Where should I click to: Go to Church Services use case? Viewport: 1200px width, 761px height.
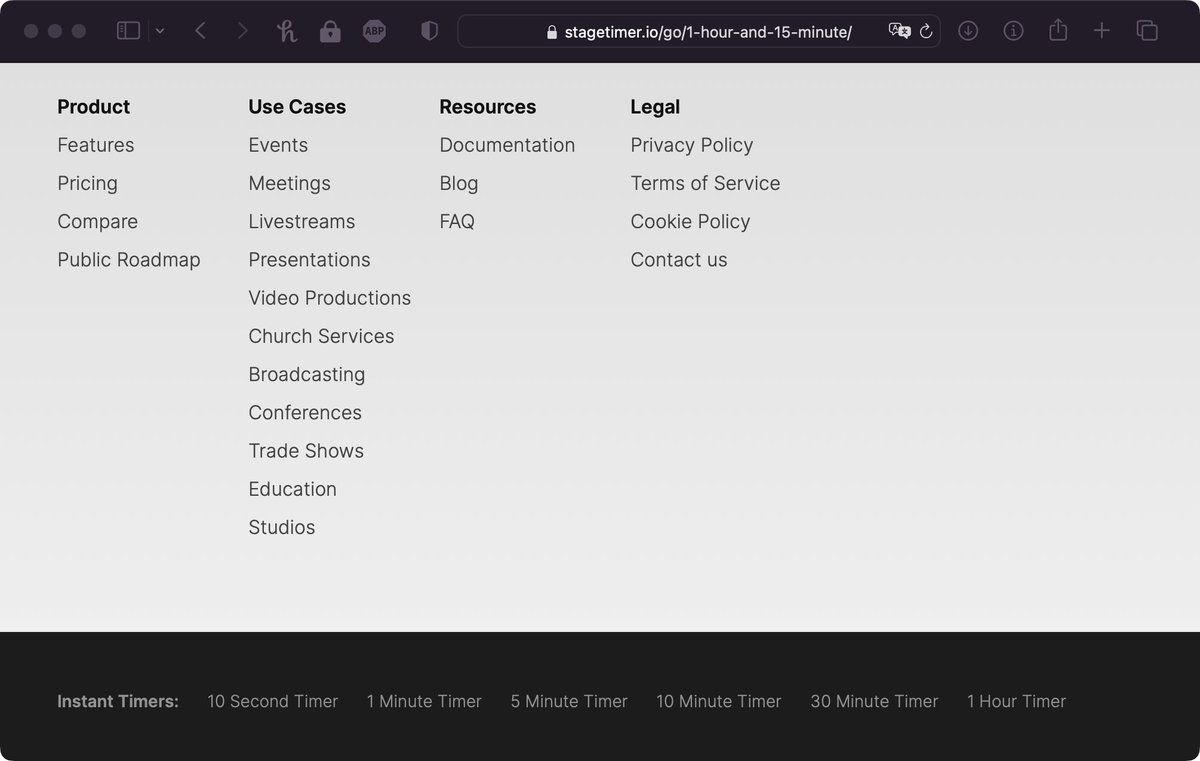tap(321, 336)
